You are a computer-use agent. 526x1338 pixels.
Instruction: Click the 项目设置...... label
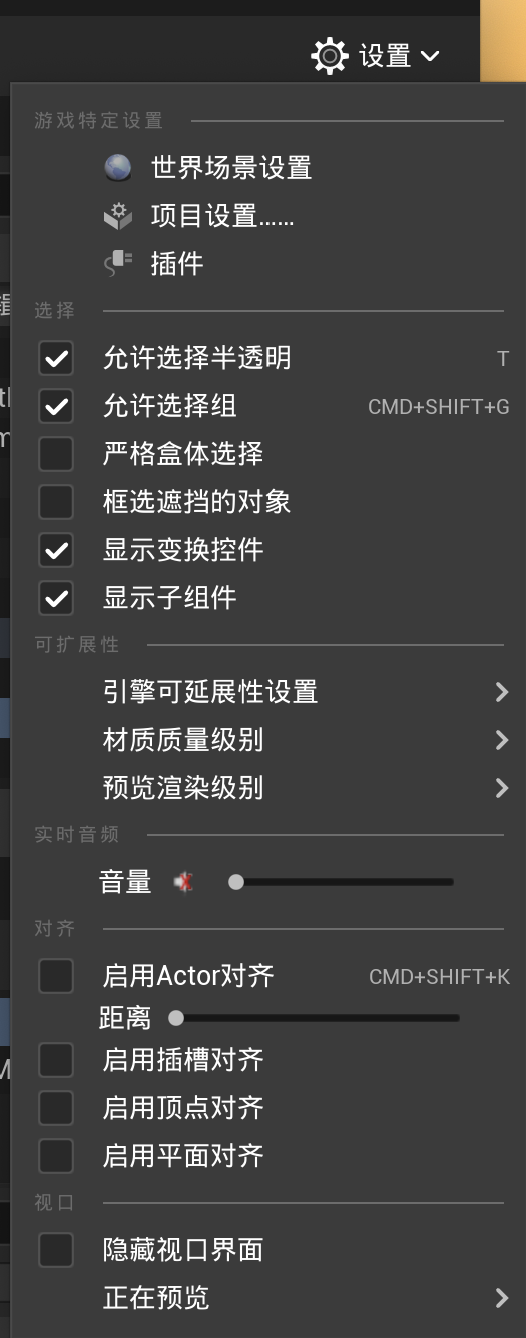(x=222, y=215)
